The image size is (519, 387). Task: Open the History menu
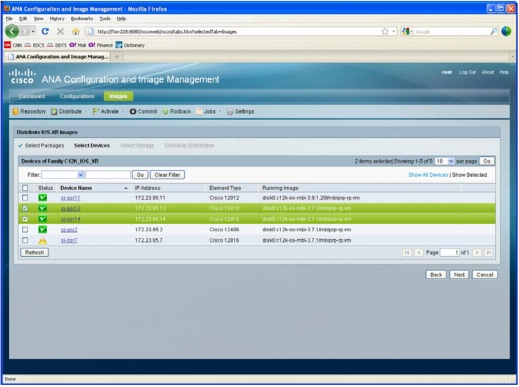[57, 19]
